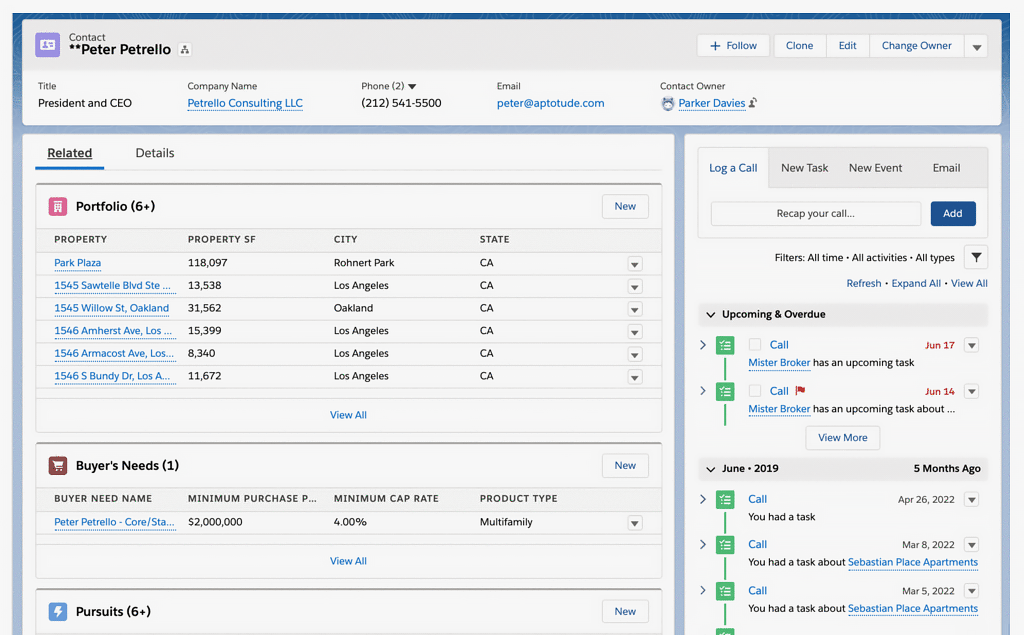This screenshot has height=635, width=1024.
Task: Click the task icon for Jun 17 call
Action: [x=725, y=345]
